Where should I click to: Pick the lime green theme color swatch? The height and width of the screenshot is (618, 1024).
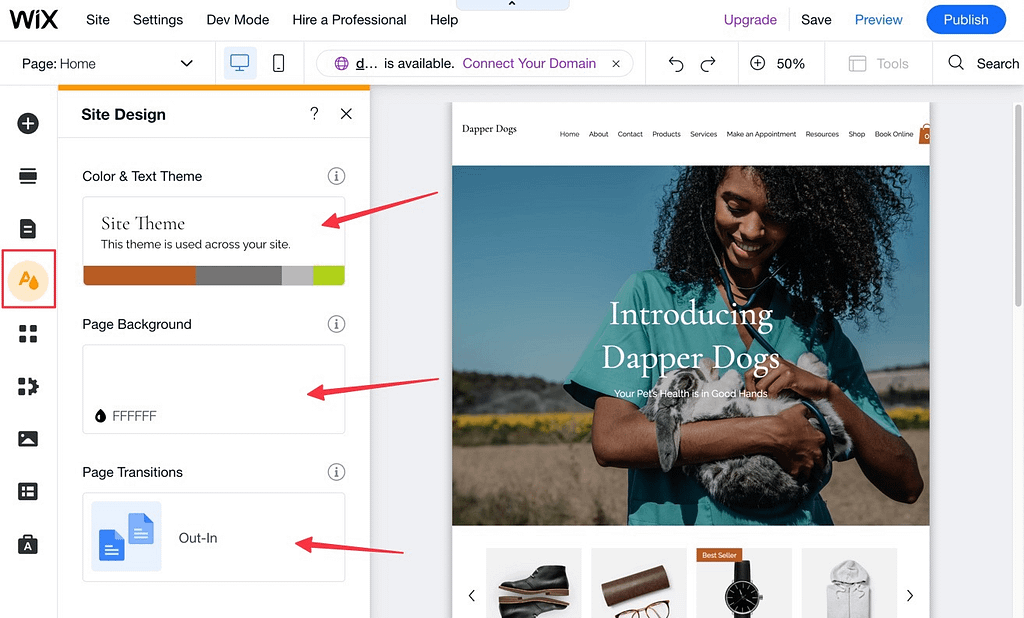329,276
